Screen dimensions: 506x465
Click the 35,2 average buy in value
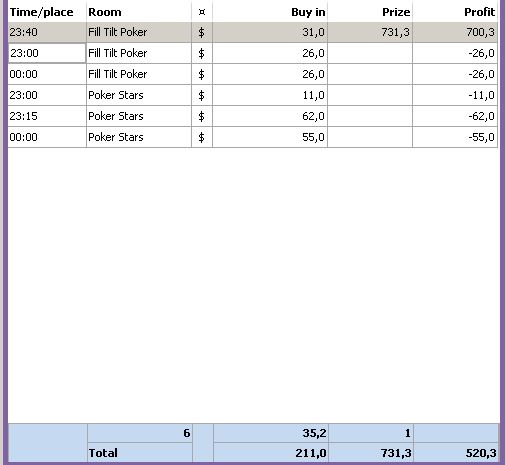314,433
